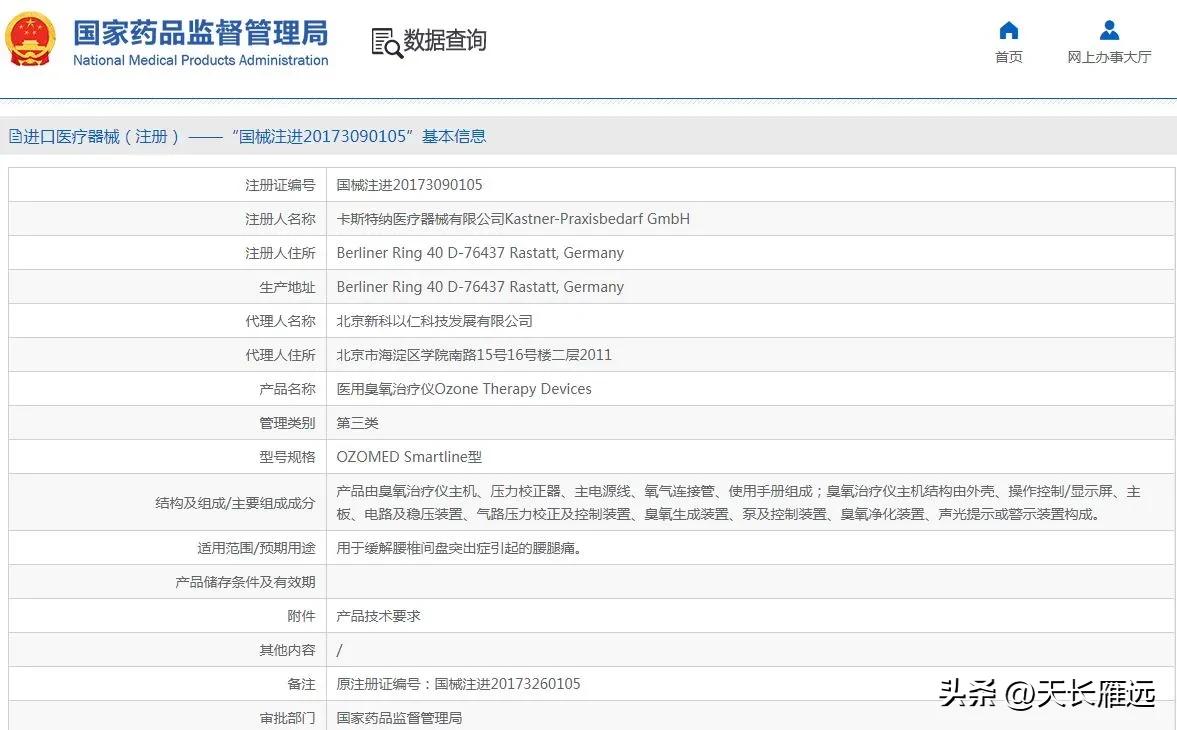Click the 注册证编号 row label
Image resolution: width=1177 pixels, height=730 pixels.
click(280, 184)
